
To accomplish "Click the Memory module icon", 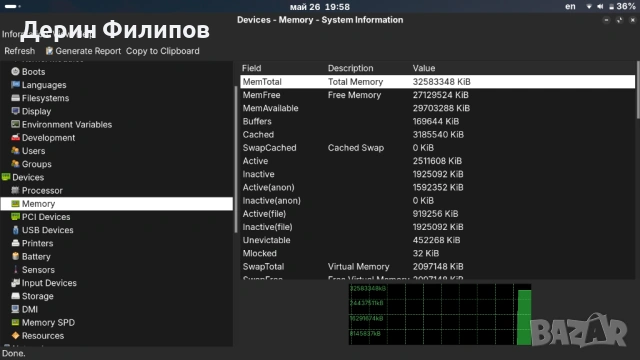I will coord(16,204).
